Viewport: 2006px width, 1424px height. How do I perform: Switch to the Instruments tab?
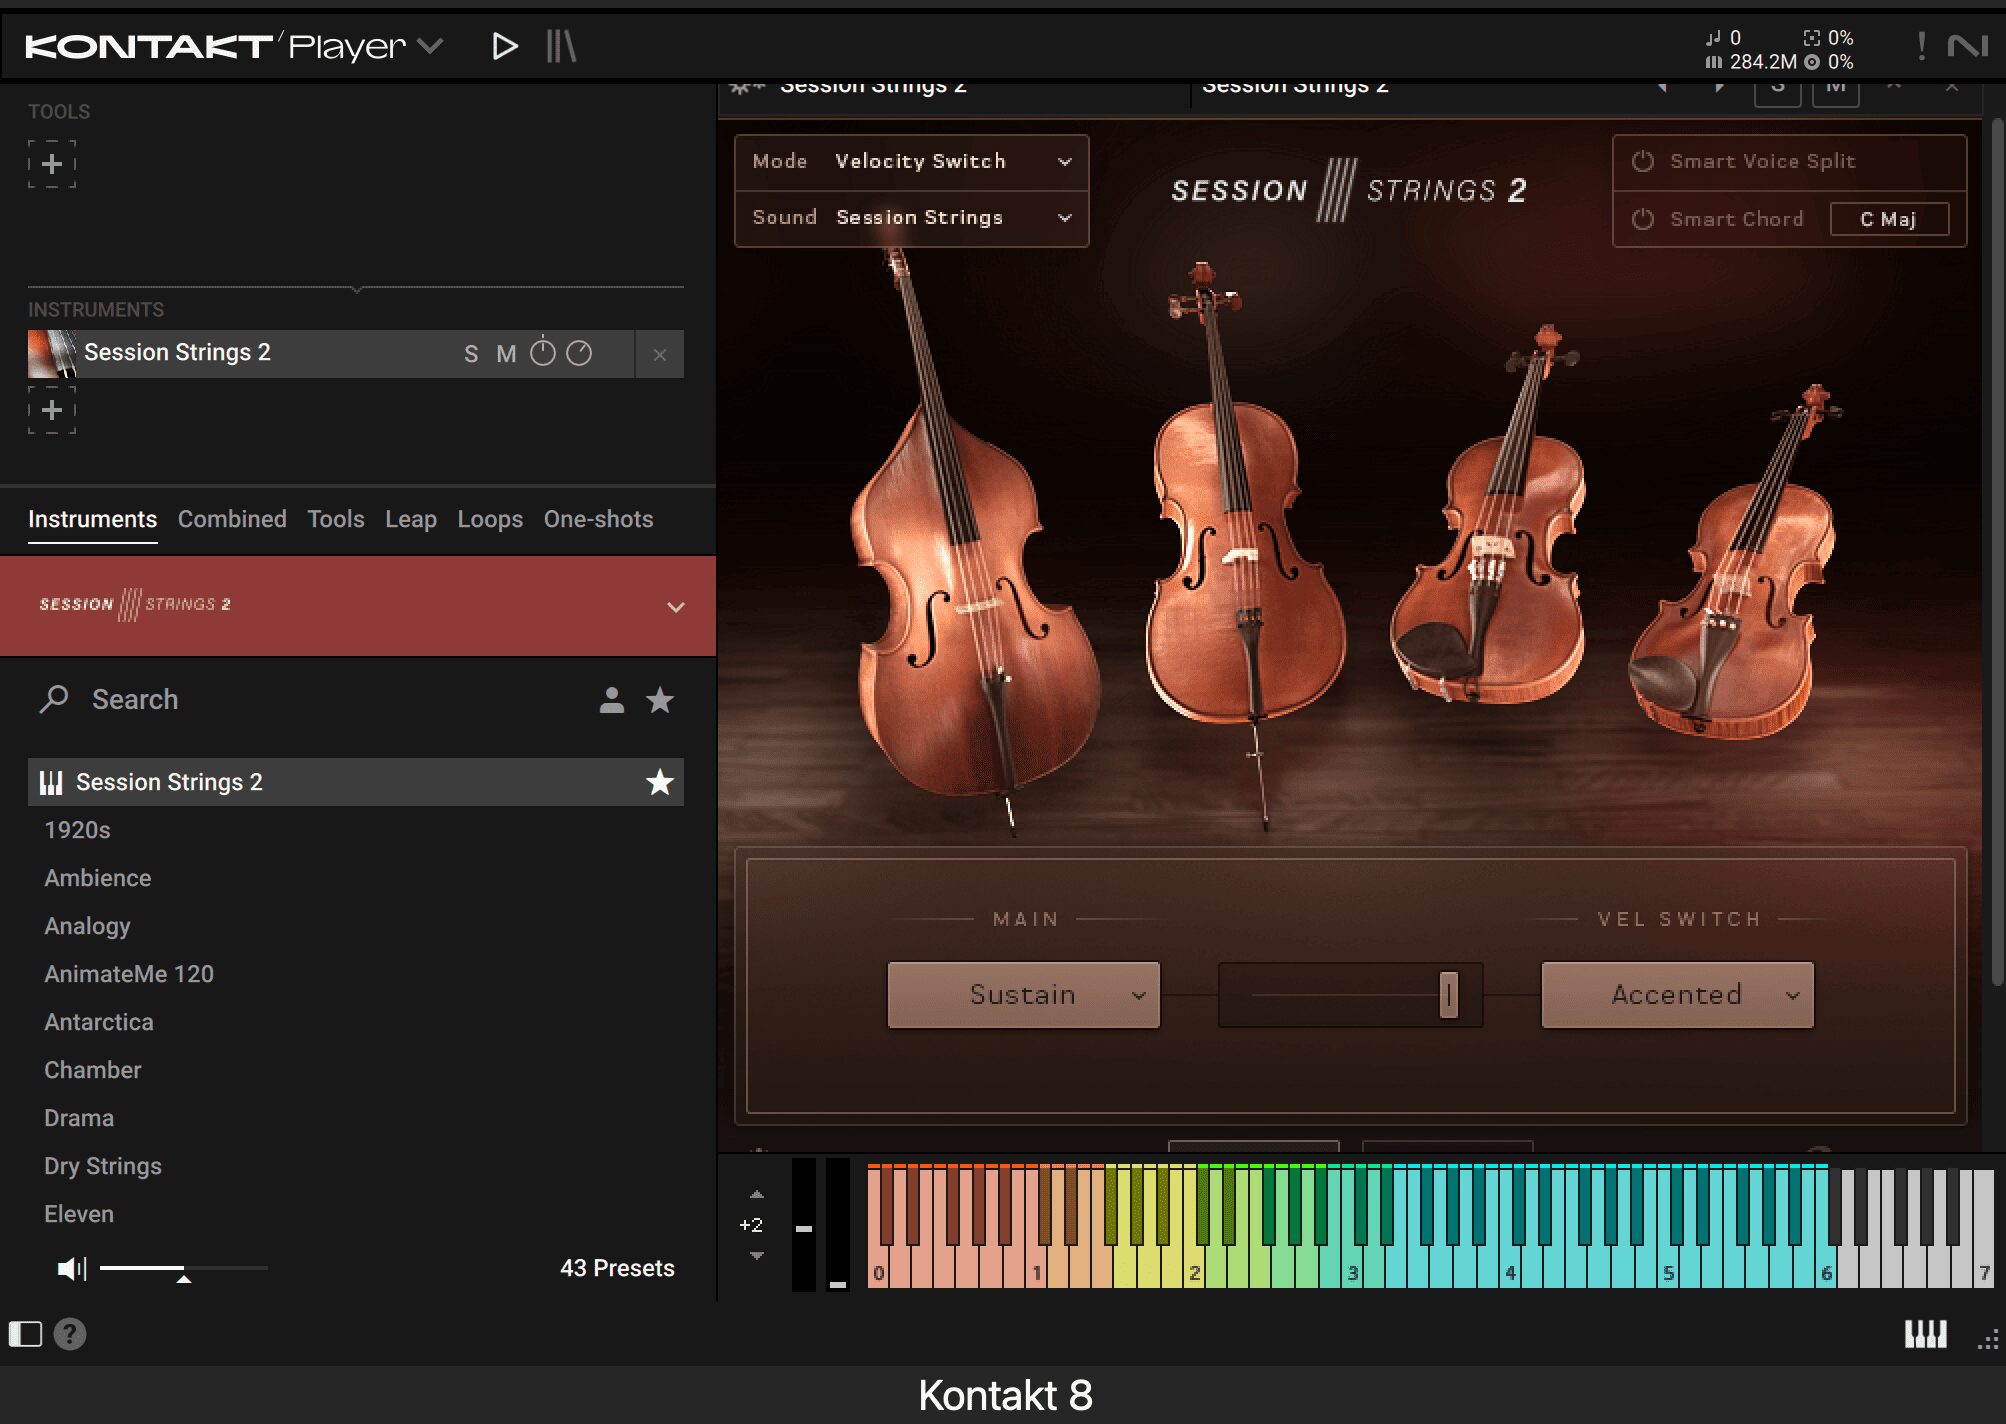92,519
